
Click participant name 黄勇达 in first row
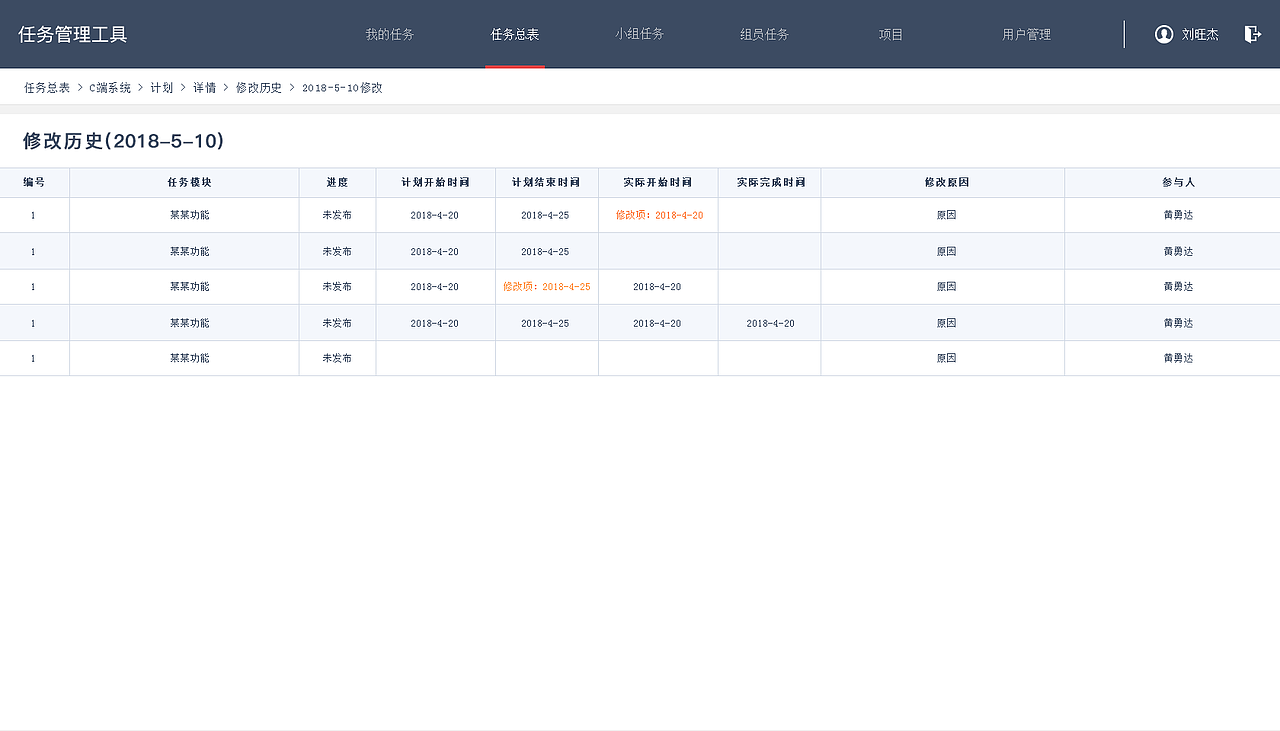click(x=1176, y=214)
